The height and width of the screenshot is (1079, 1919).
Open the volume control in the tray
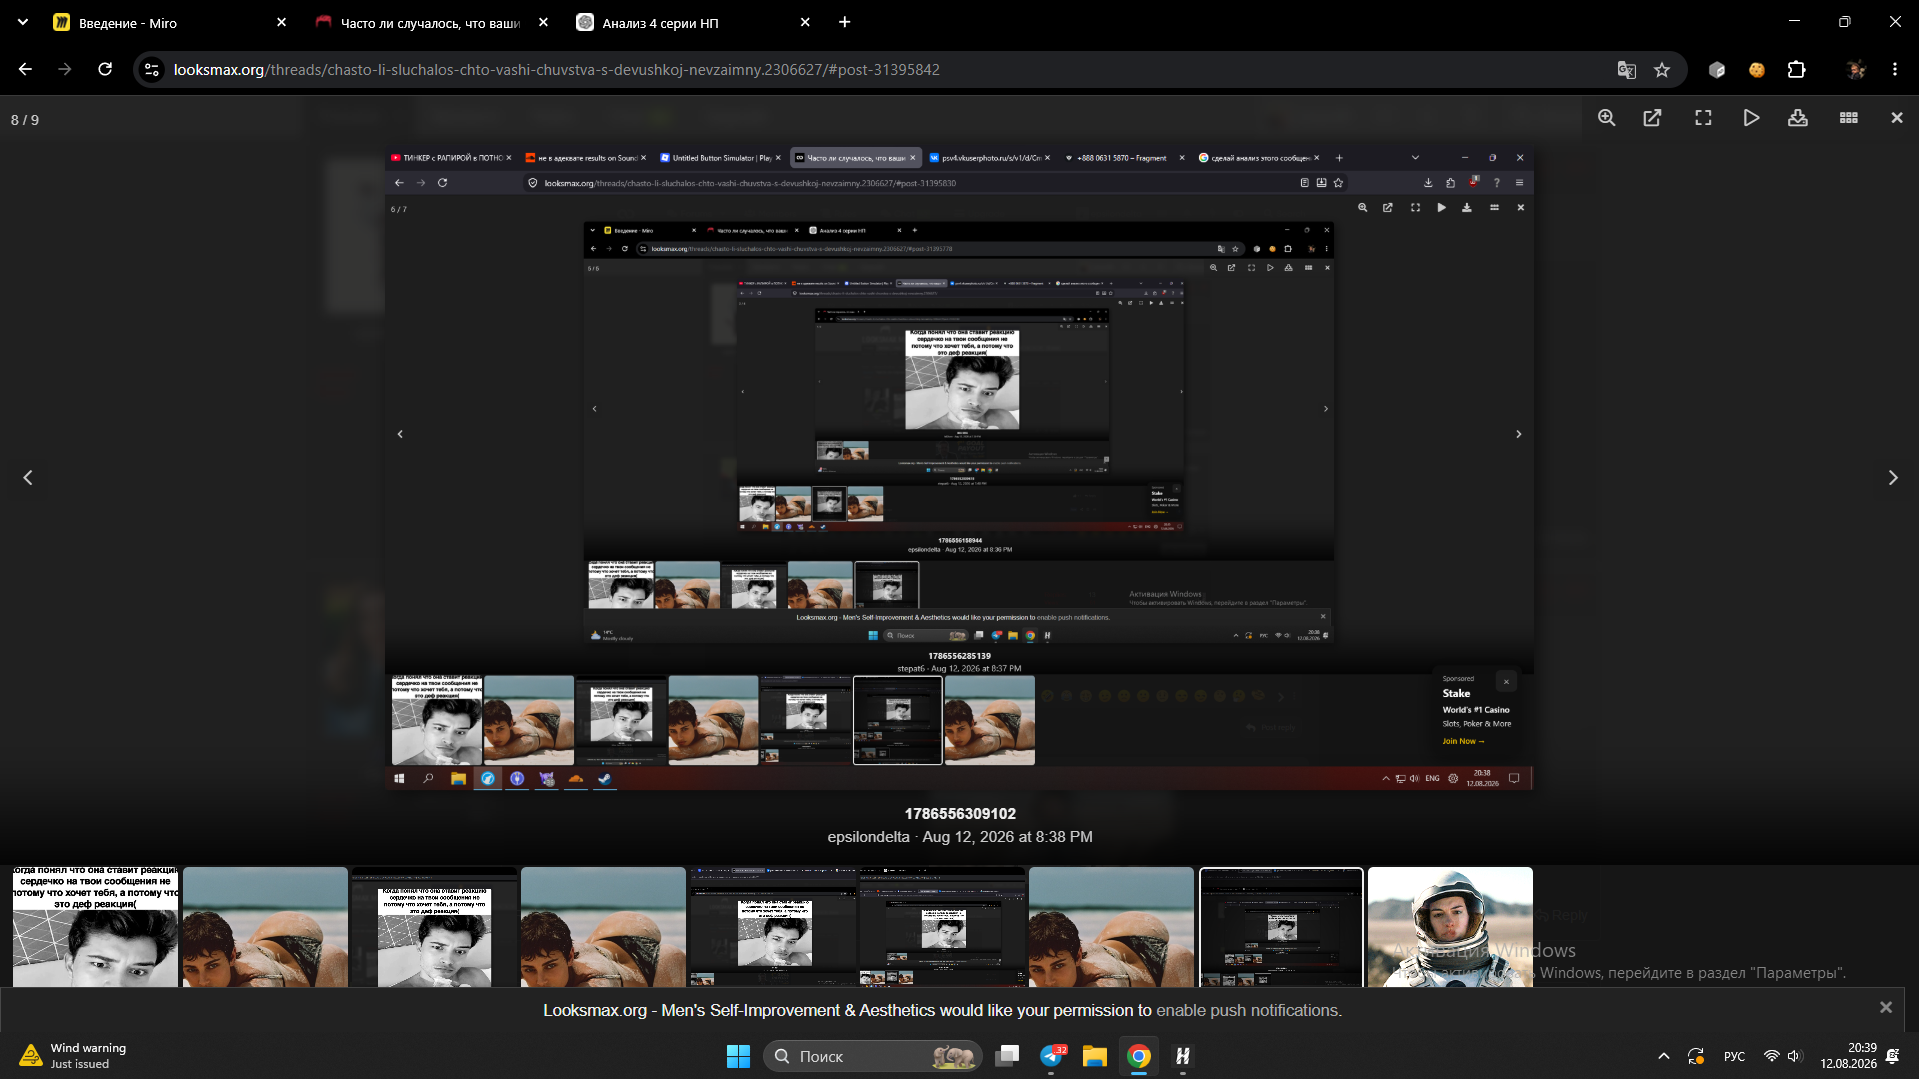click(1794, 1056)
